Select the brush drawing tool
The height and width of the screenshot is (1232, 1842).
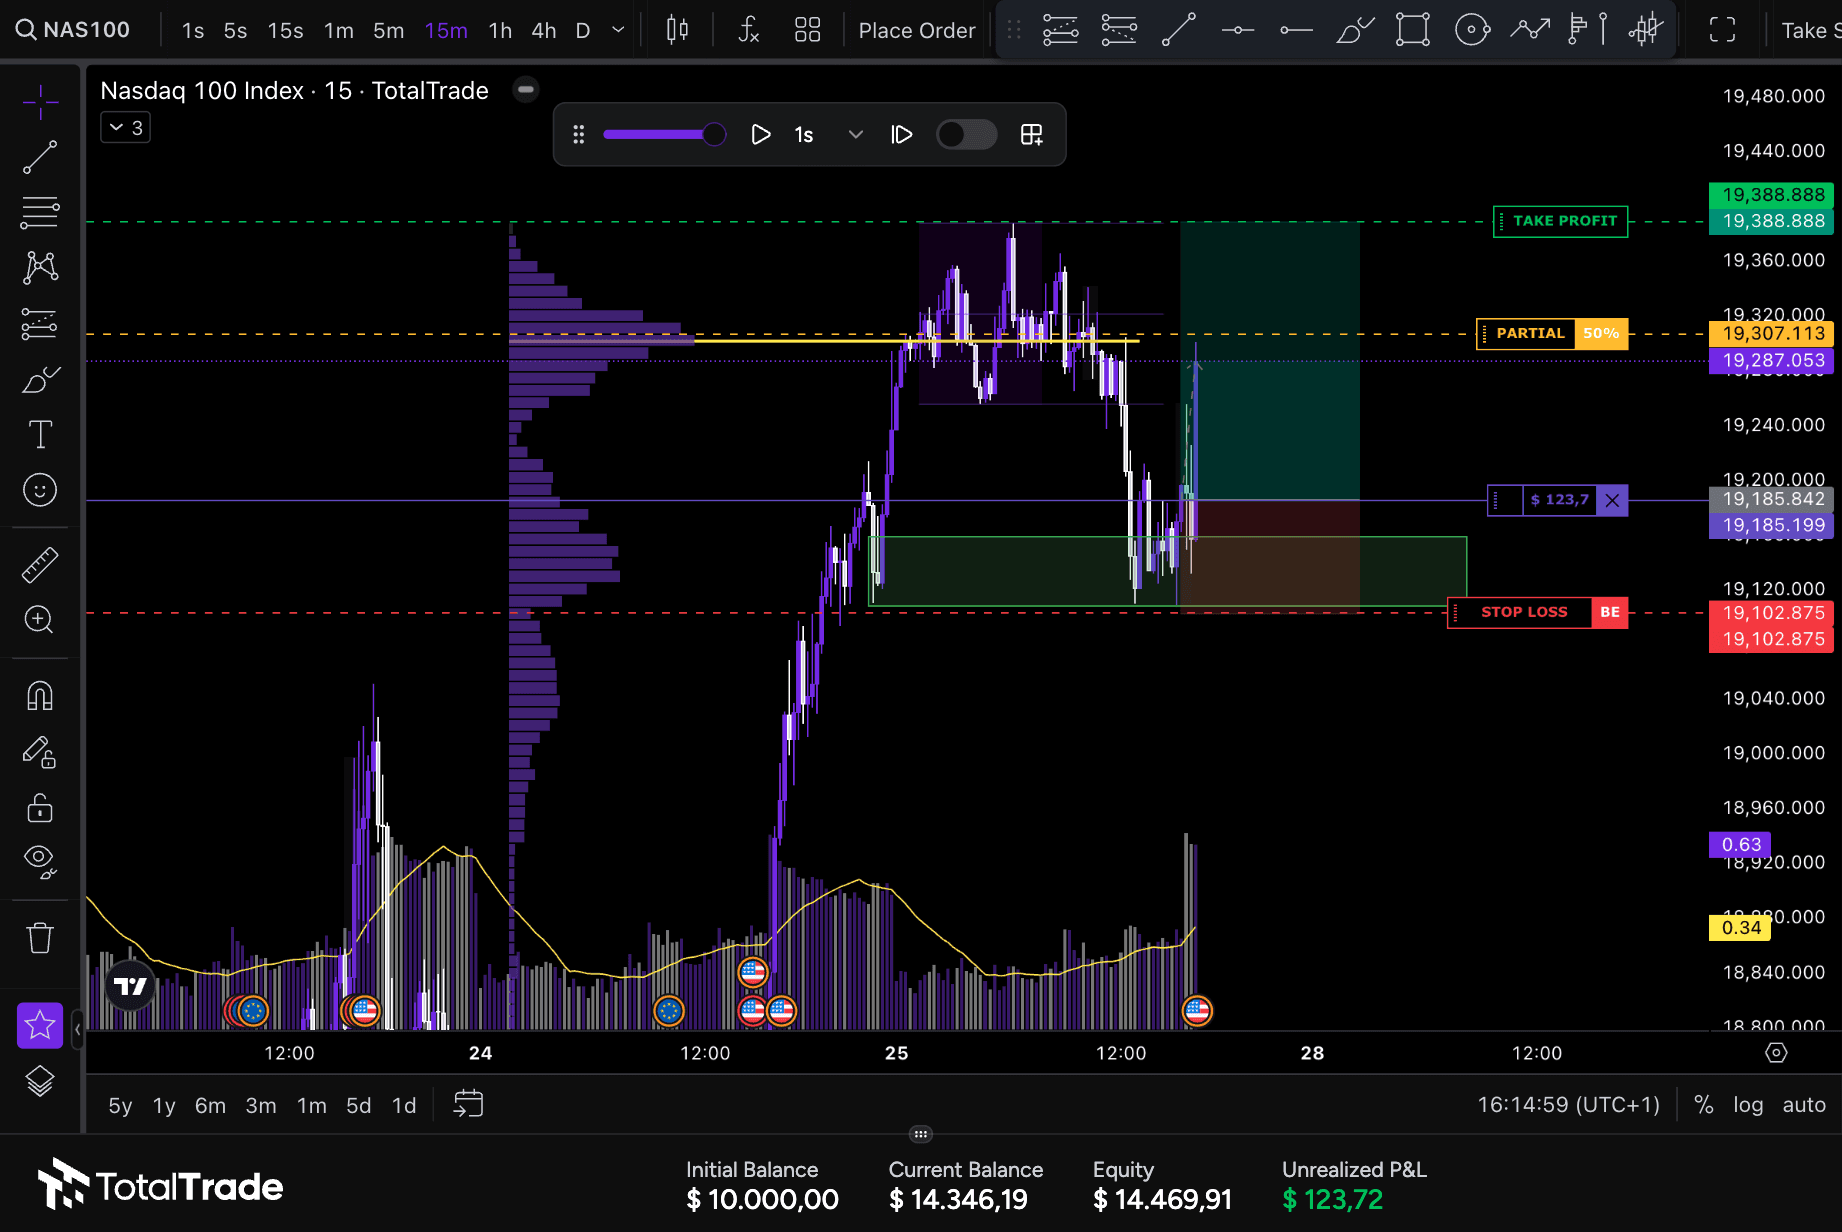(x=40, y=379)
